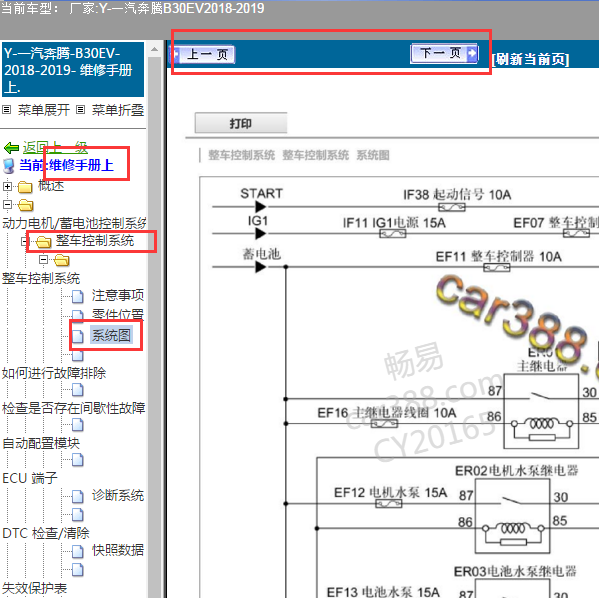
Task: Open the 注意事项 page
Action: tap(118, 295)
